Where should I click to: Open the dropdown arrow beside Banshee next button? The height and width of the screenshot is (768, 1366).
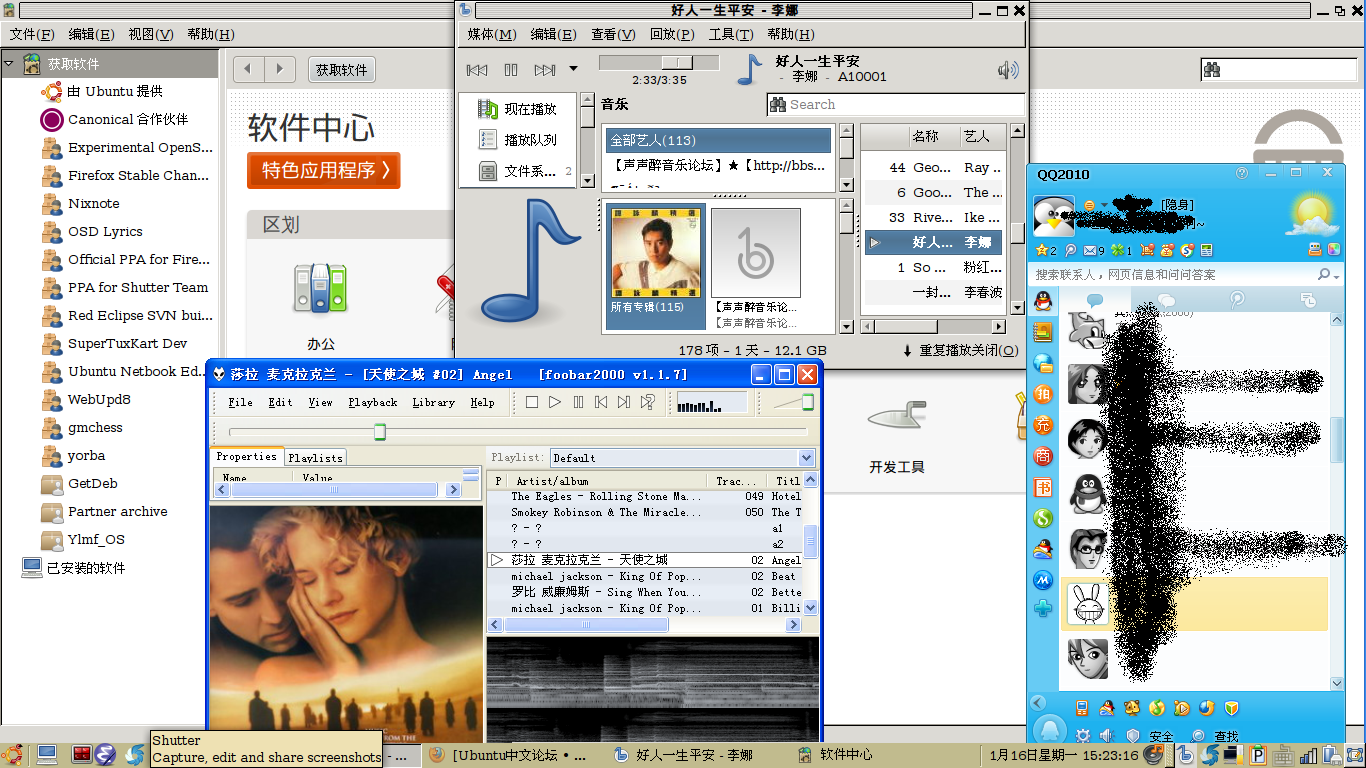(573, 69)
